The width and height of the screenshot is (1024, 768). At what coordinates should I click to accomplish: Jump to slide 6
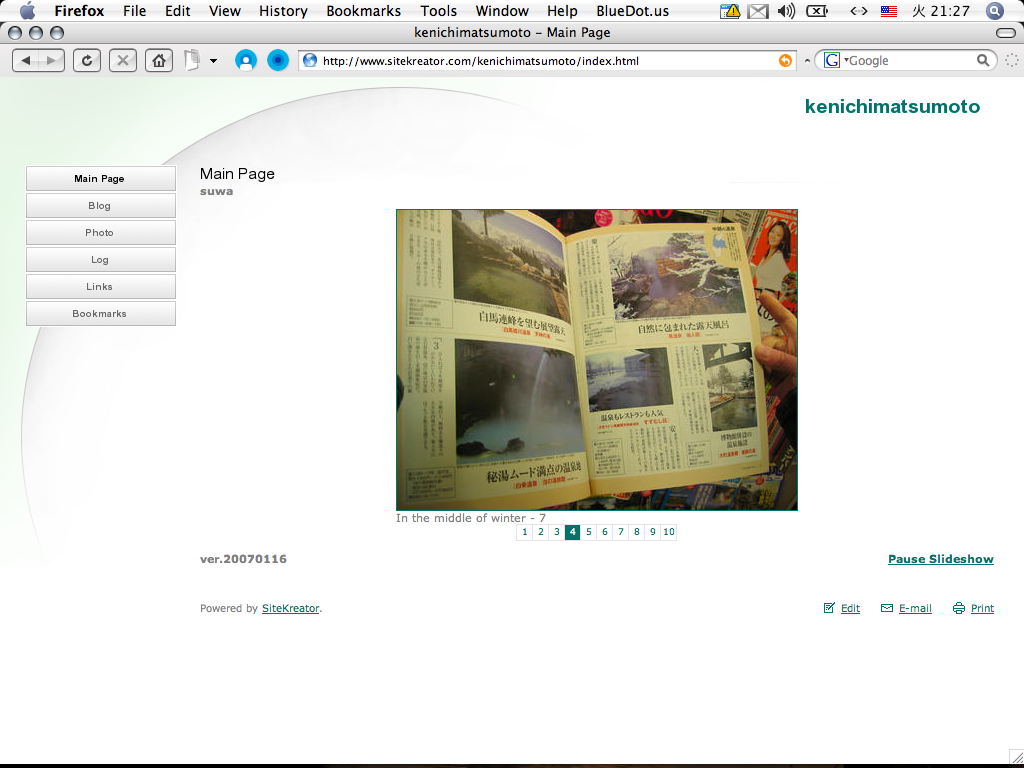pos(605,532)
